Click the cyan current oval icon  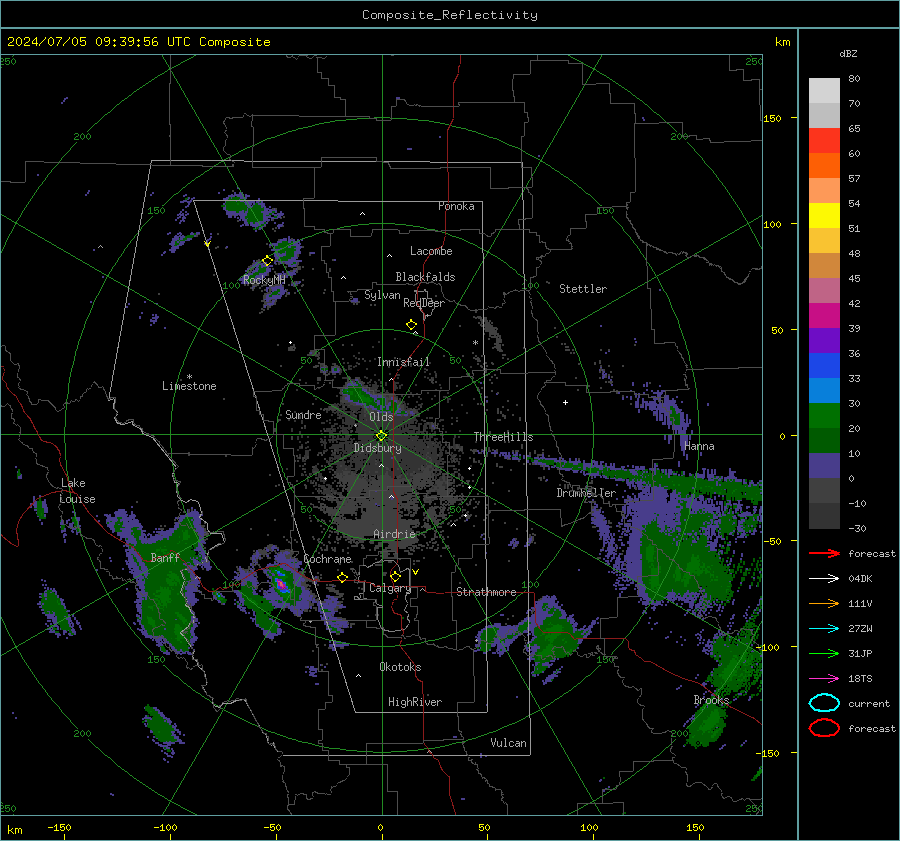pos(824,703)
